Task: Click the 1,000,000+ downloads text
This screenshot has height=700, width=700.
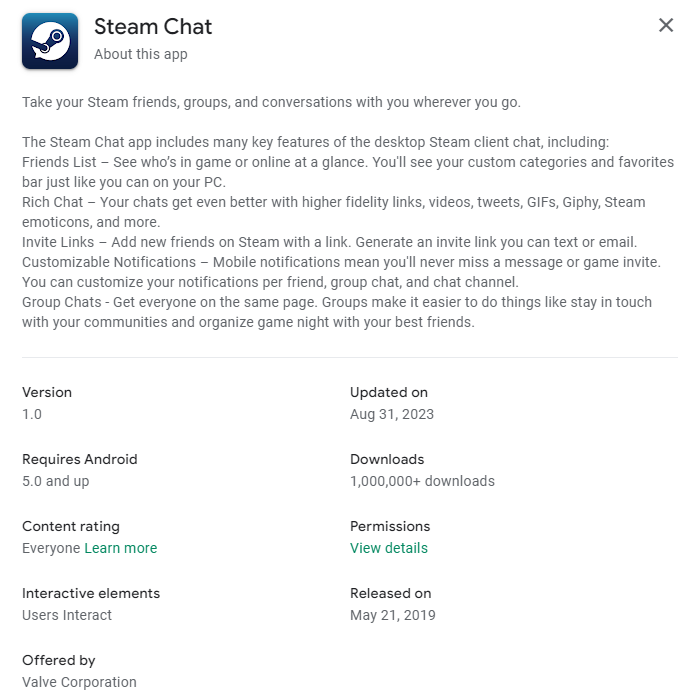Action: pos(422,481)
